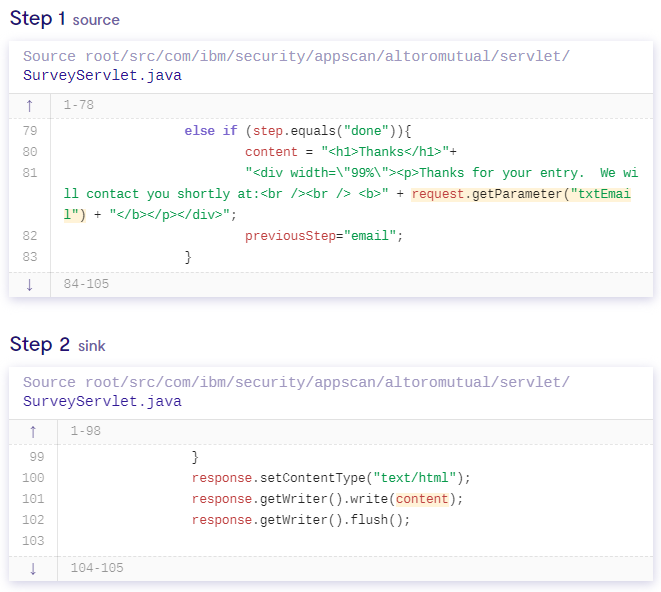The height and width of the screenshot is (592, 661).
Task: Click the highlighted content argument on line 101
Action: click(x=422, y=499)
